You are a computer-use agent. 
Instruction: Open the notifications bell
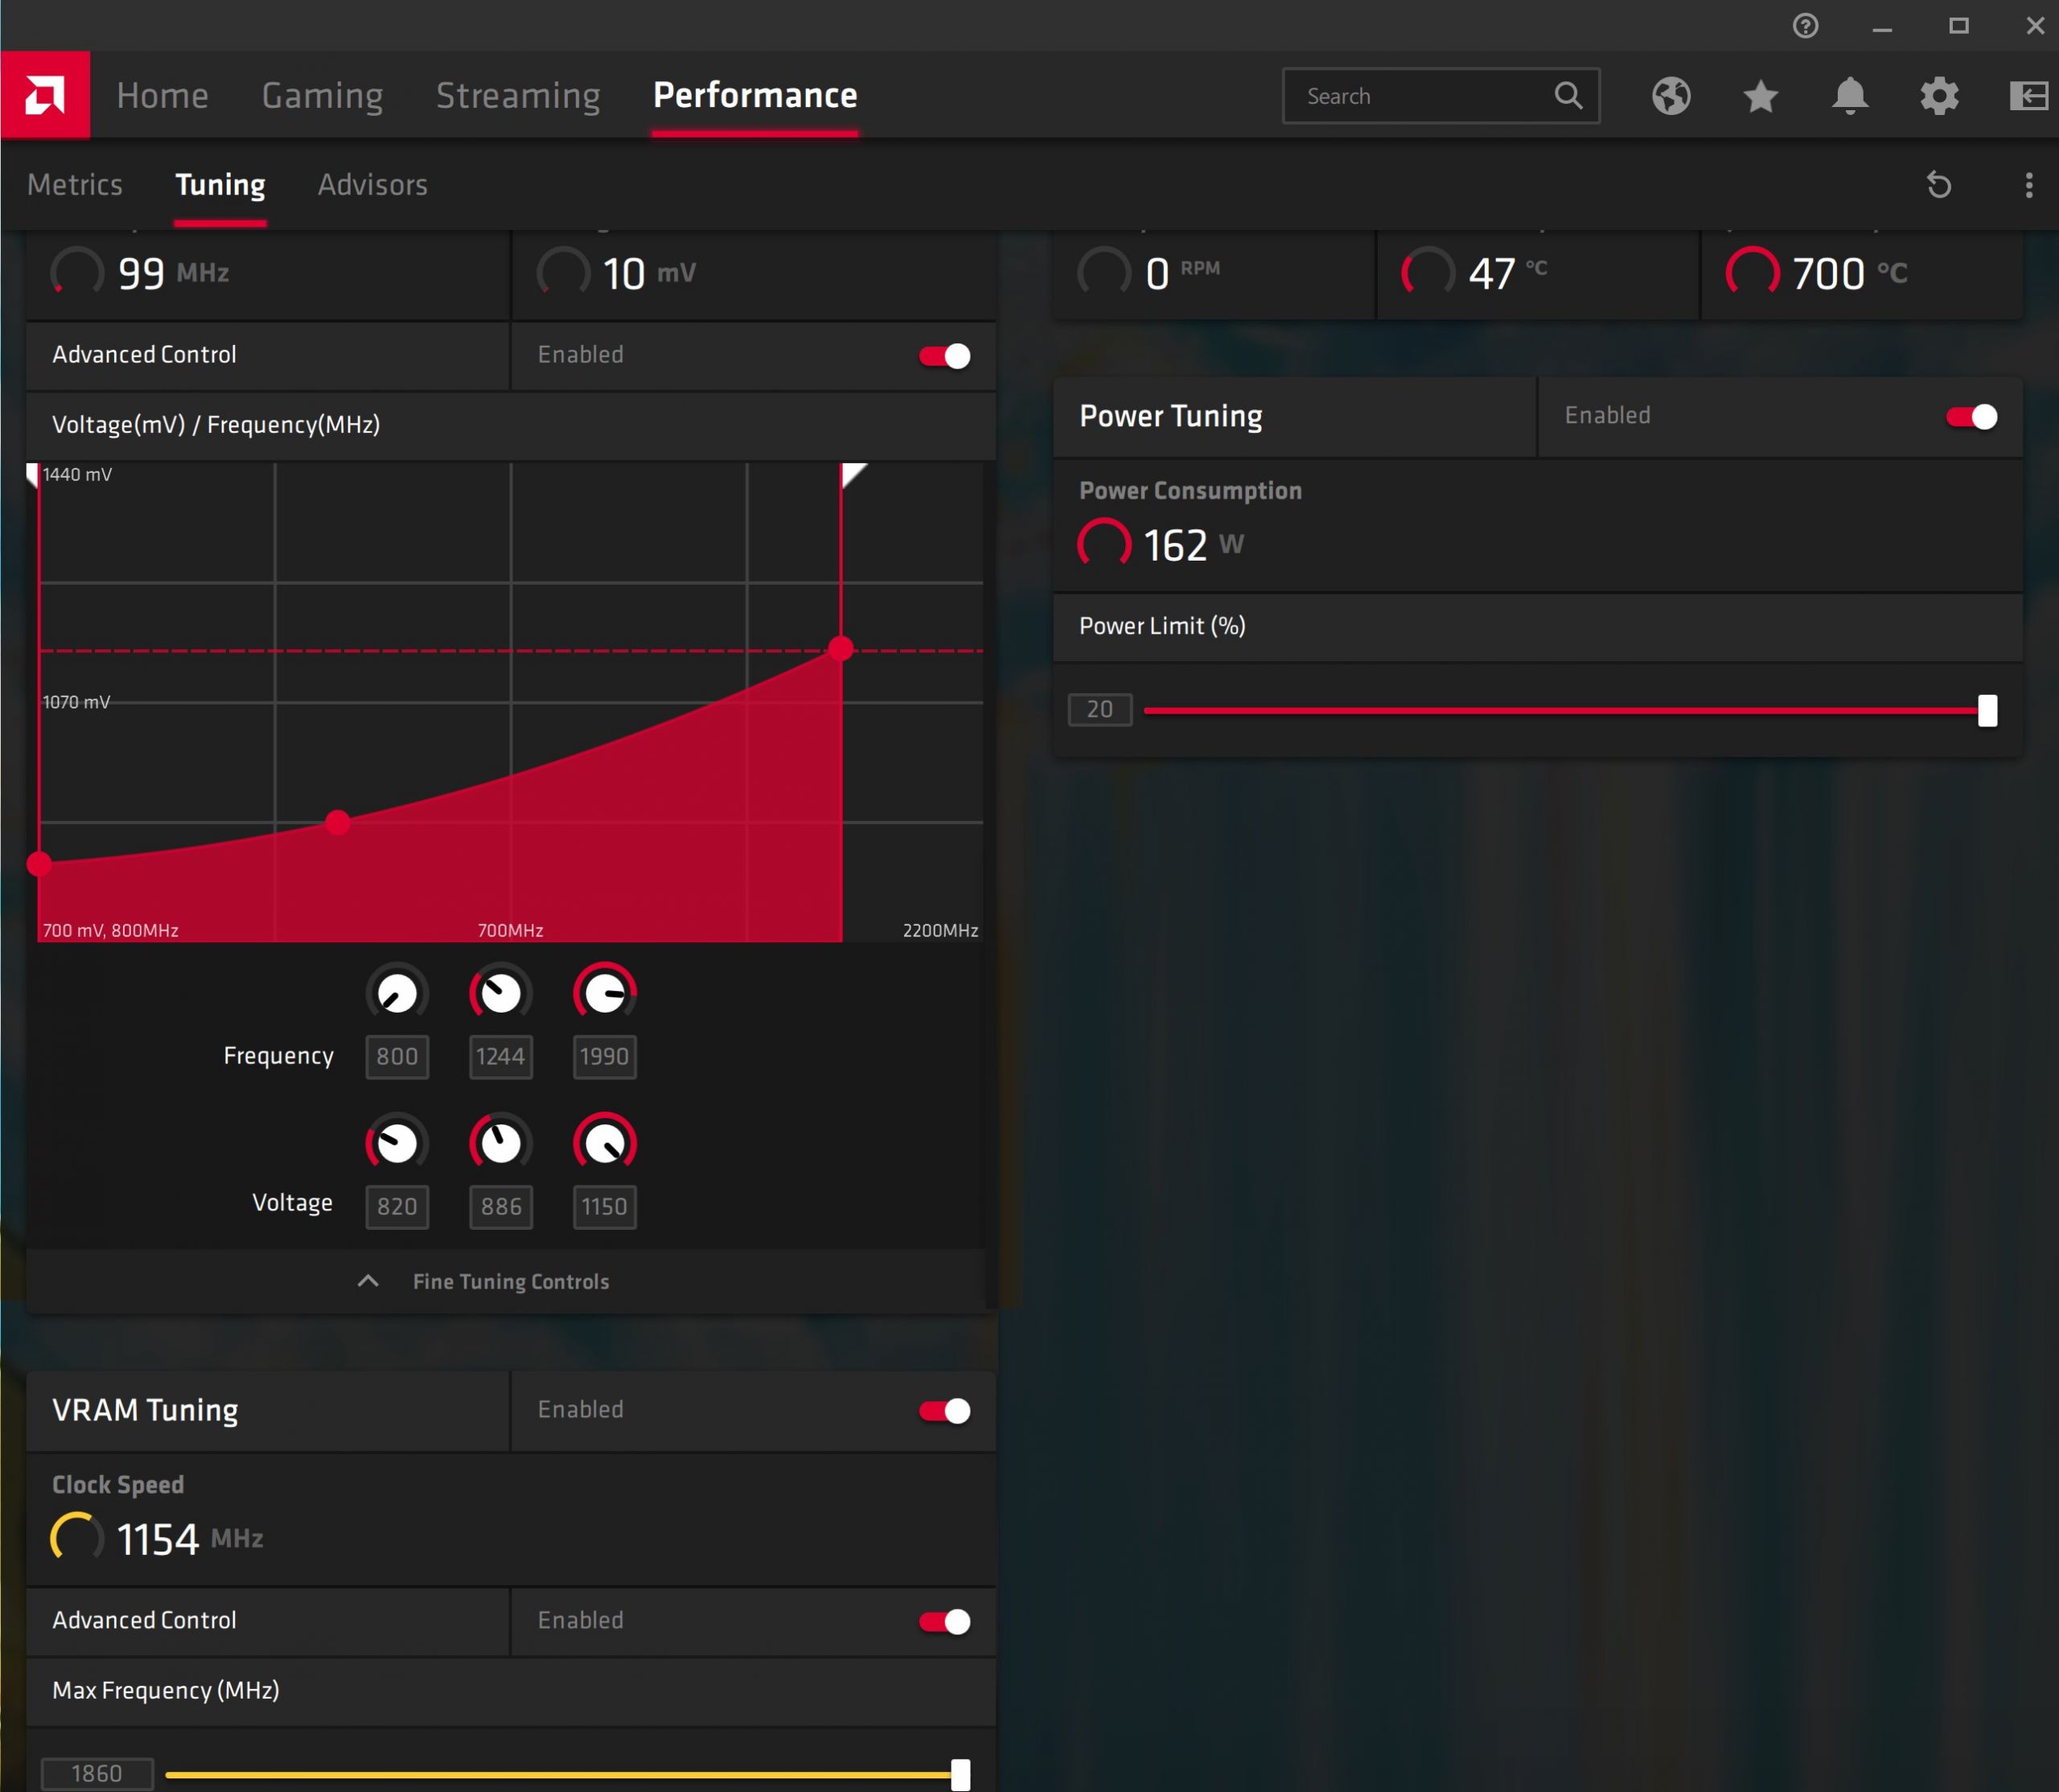coord(1849,96)
